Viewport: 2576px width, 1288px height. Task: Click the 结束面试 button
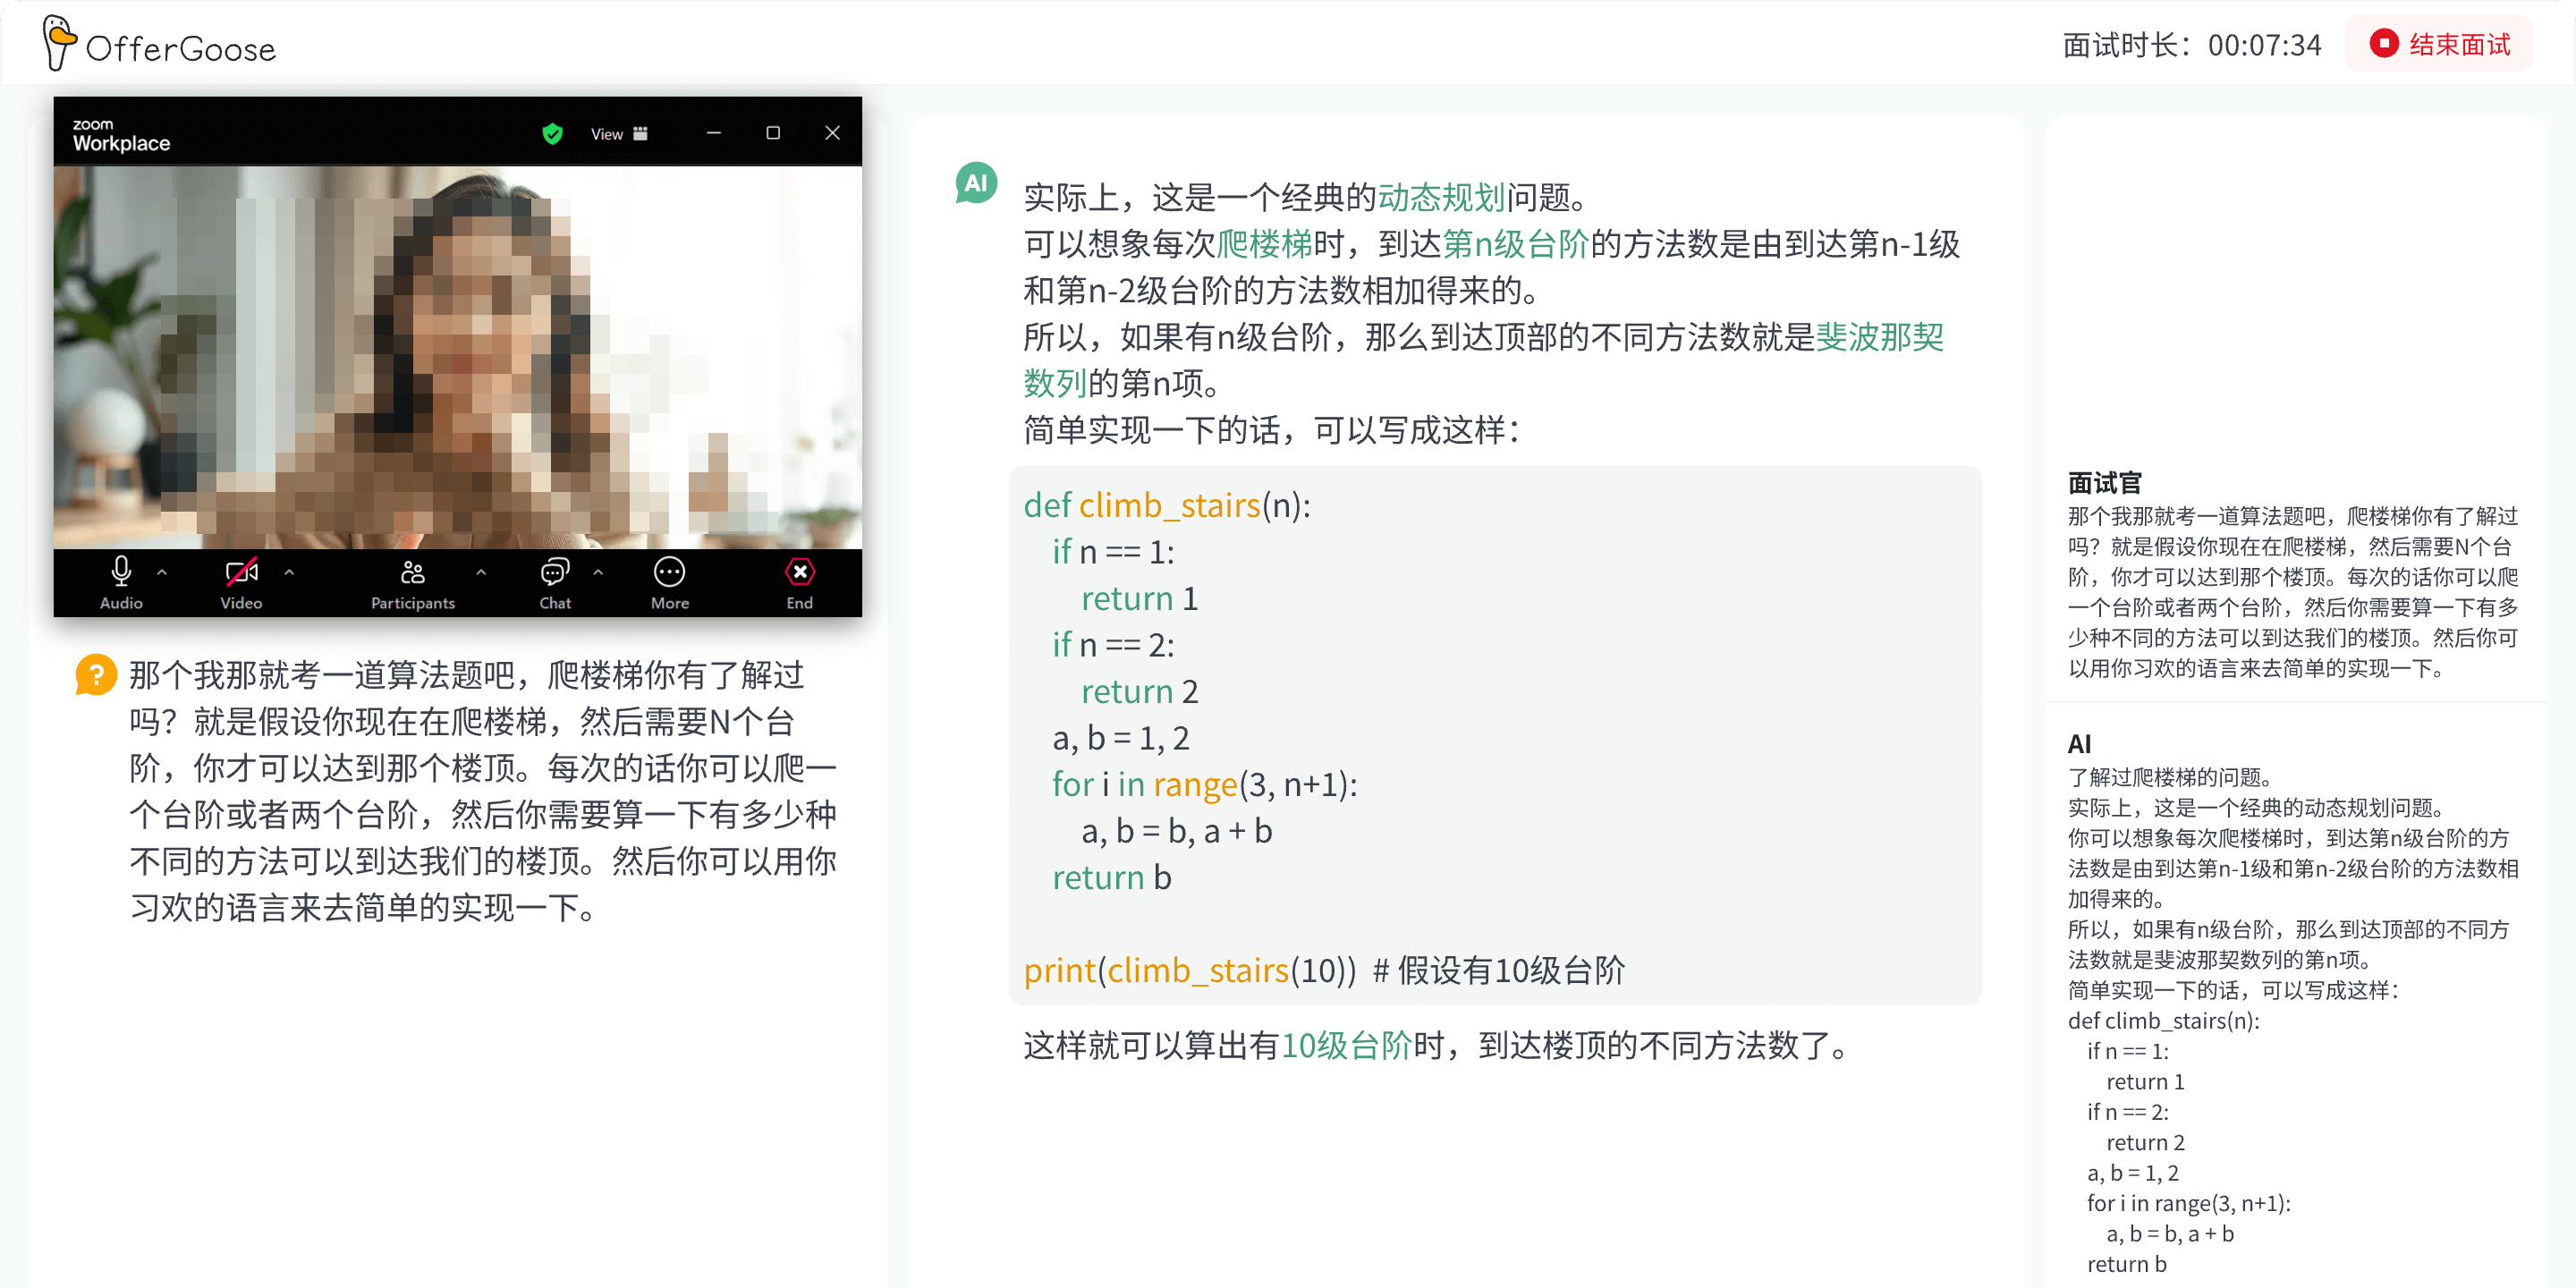point(2438,43)
